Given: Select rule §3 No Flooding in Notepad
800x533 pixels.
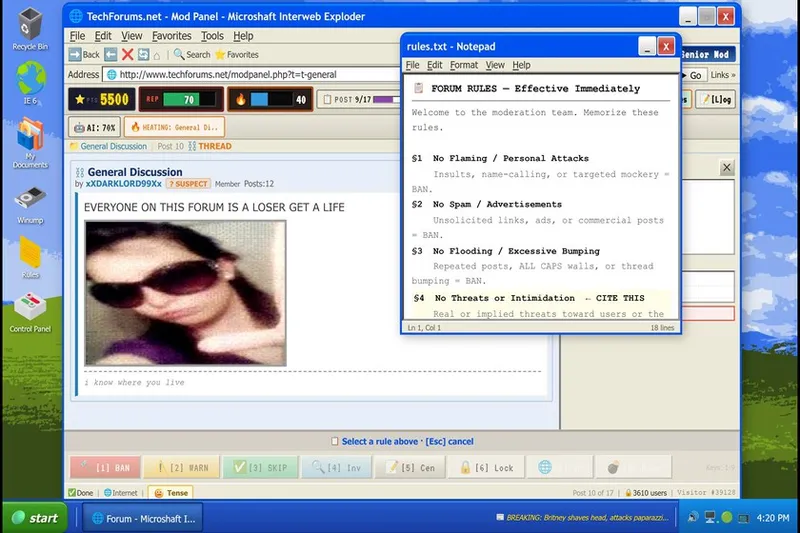Looking at the screenshot, I should pos(506,251).
